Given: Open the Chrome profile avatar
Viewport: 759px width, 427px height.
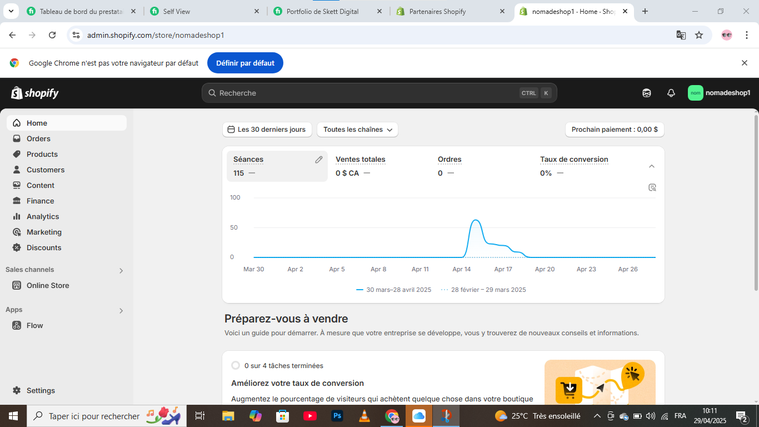Looking at the screenshot, I should click(x=727, y=35).
